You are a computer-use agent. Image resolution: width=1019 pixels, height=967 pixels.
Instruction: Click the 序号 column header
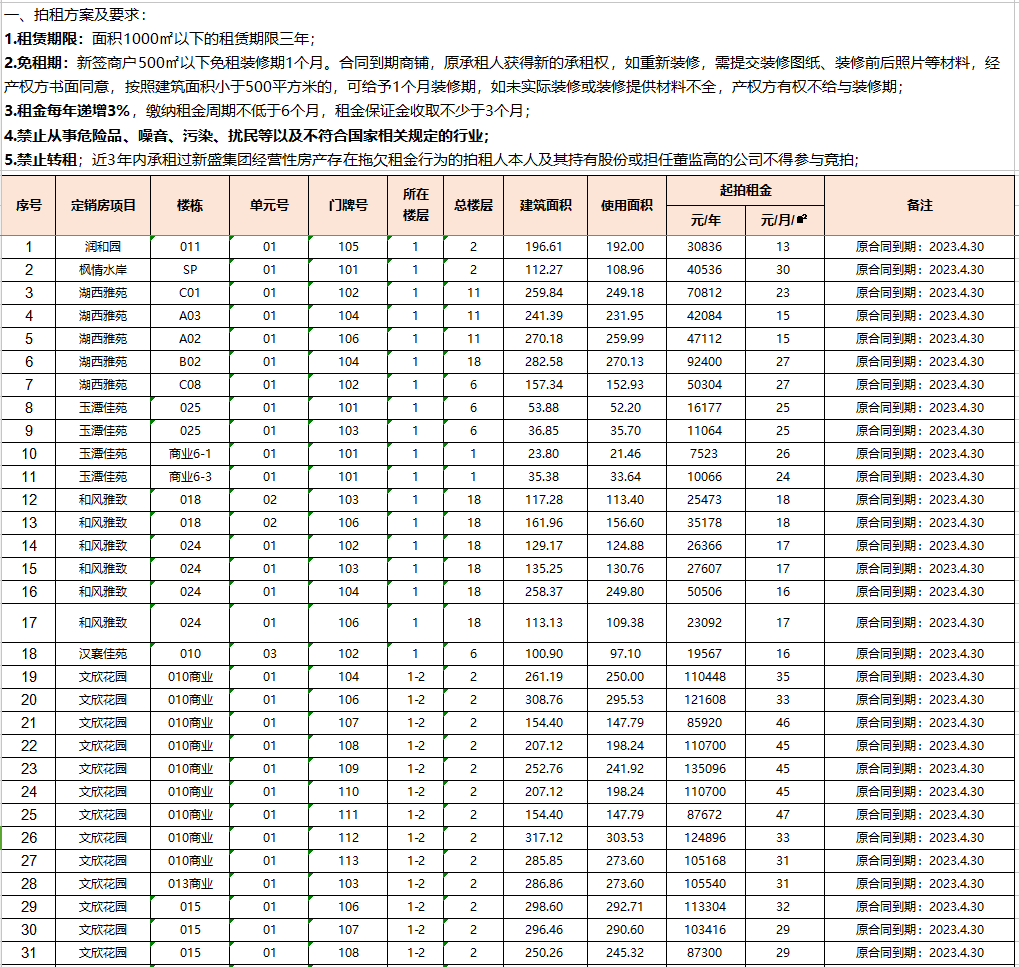29,205
